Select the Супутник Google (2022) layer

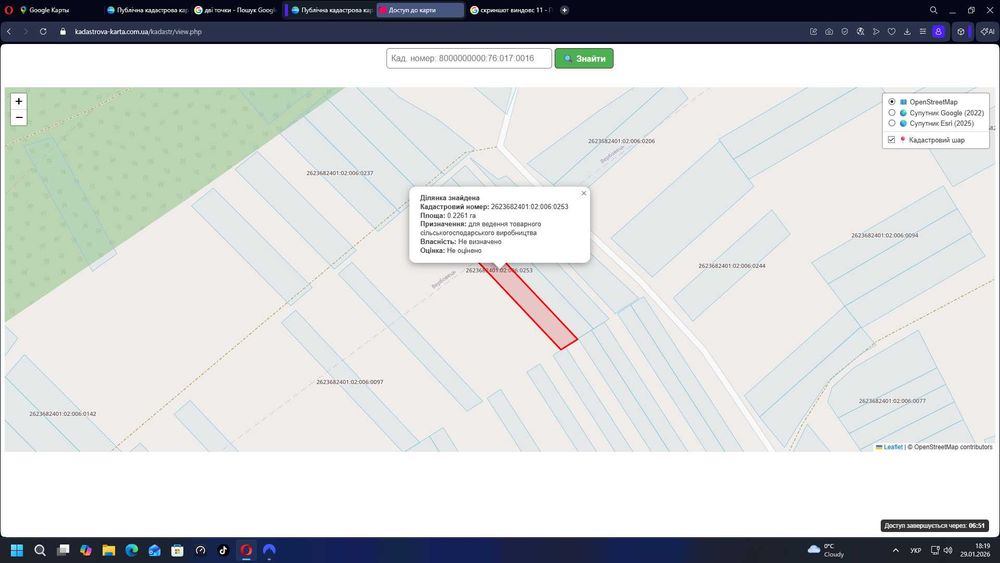pyautogui.click(x=892, y=113)
